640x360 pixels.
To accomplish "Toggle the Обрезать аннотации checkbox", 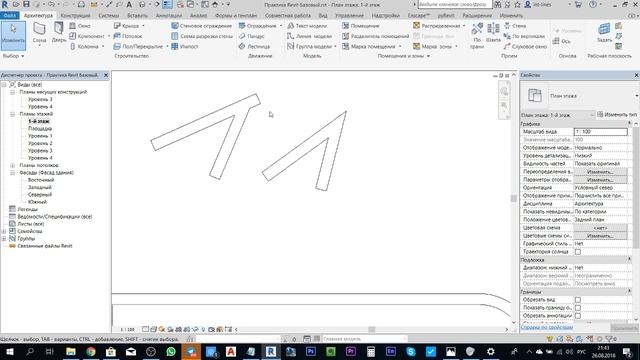I will tap(578, 316).
